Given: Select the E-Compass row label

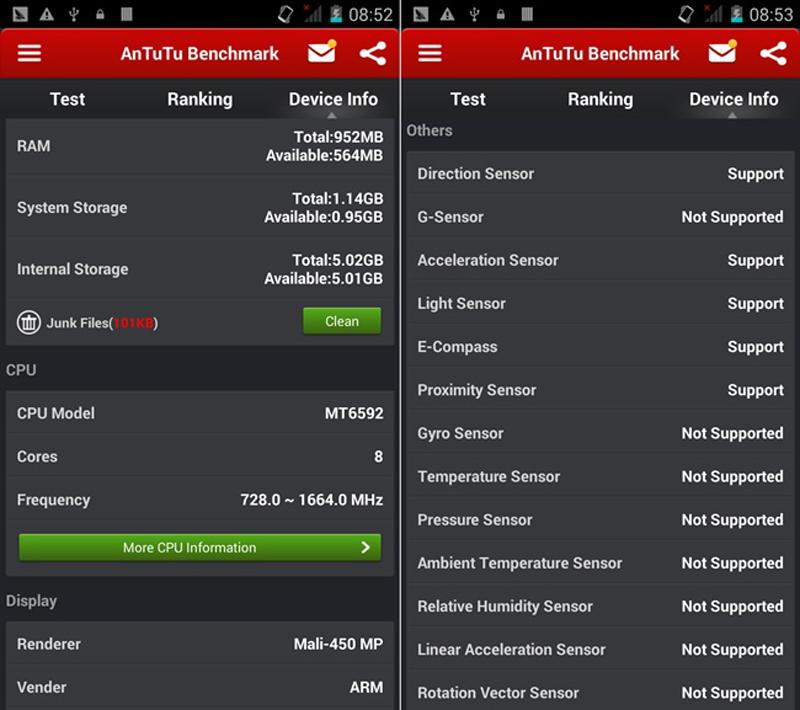Looking at the screenshot, I should pyautogui.click(x=457, y=347).
